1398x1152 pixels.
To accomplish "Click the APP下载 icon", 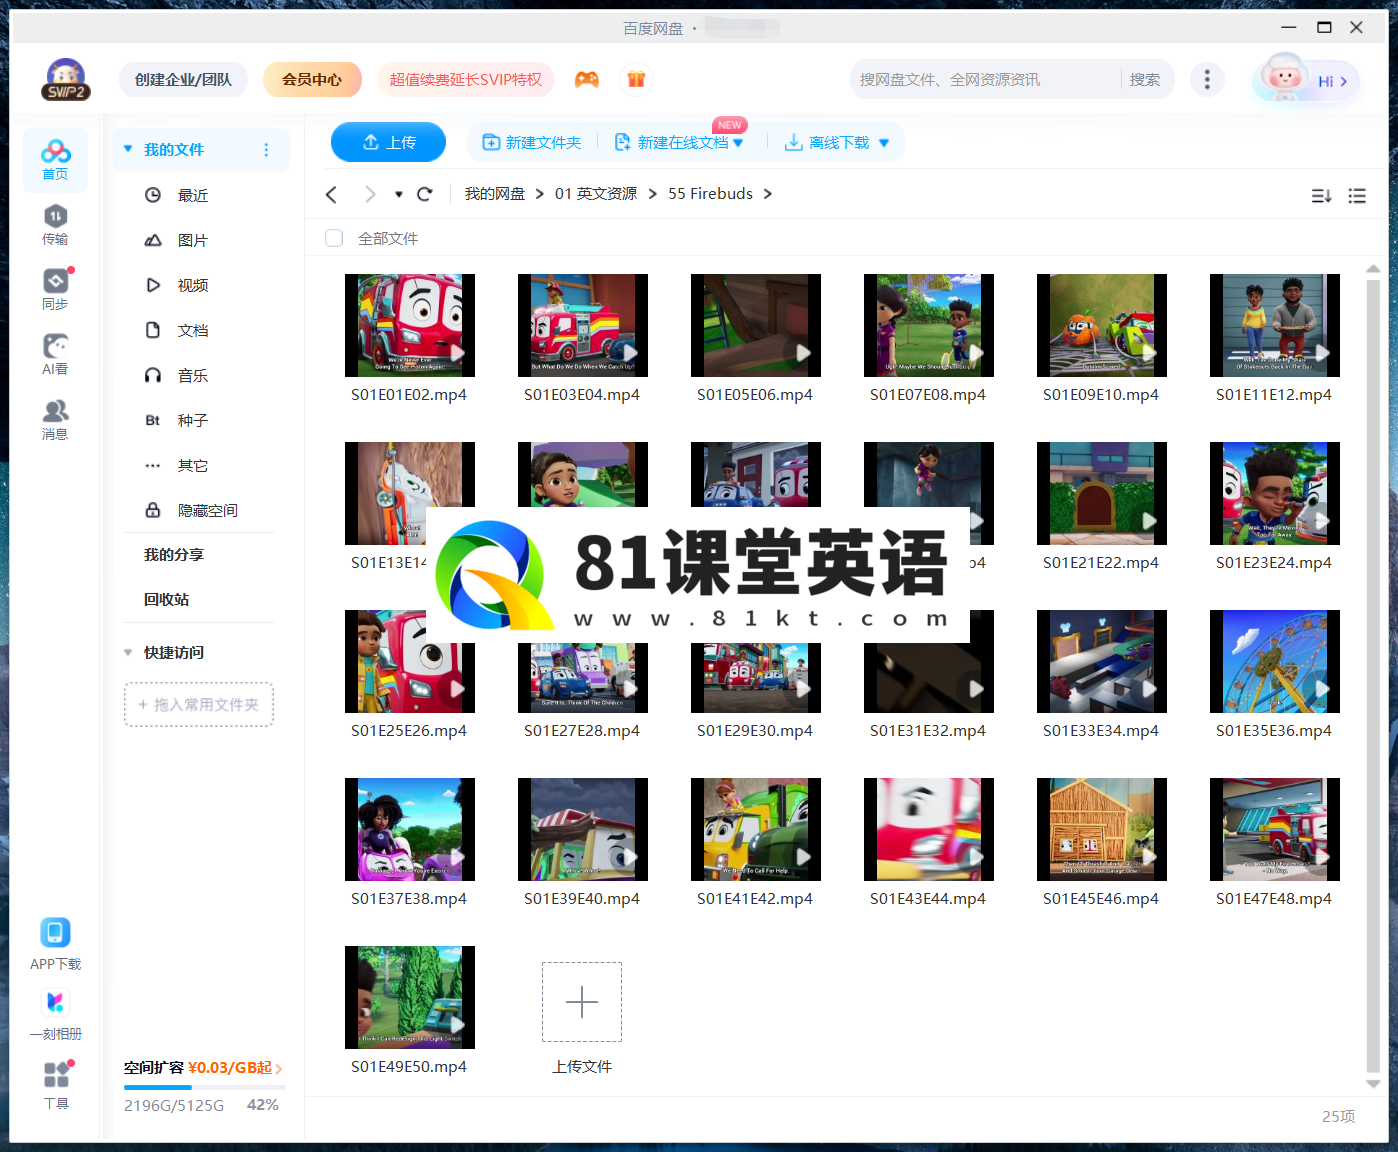I will pyautogui.click(x=56, y=944).
